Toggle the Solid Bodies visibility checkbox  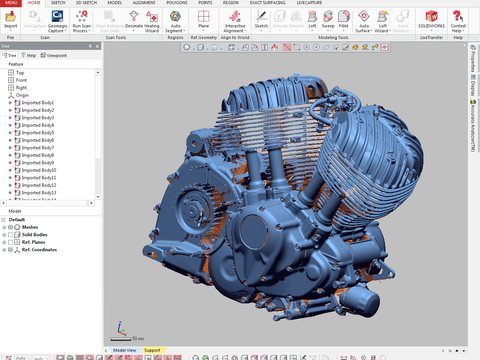coord(10,235)
